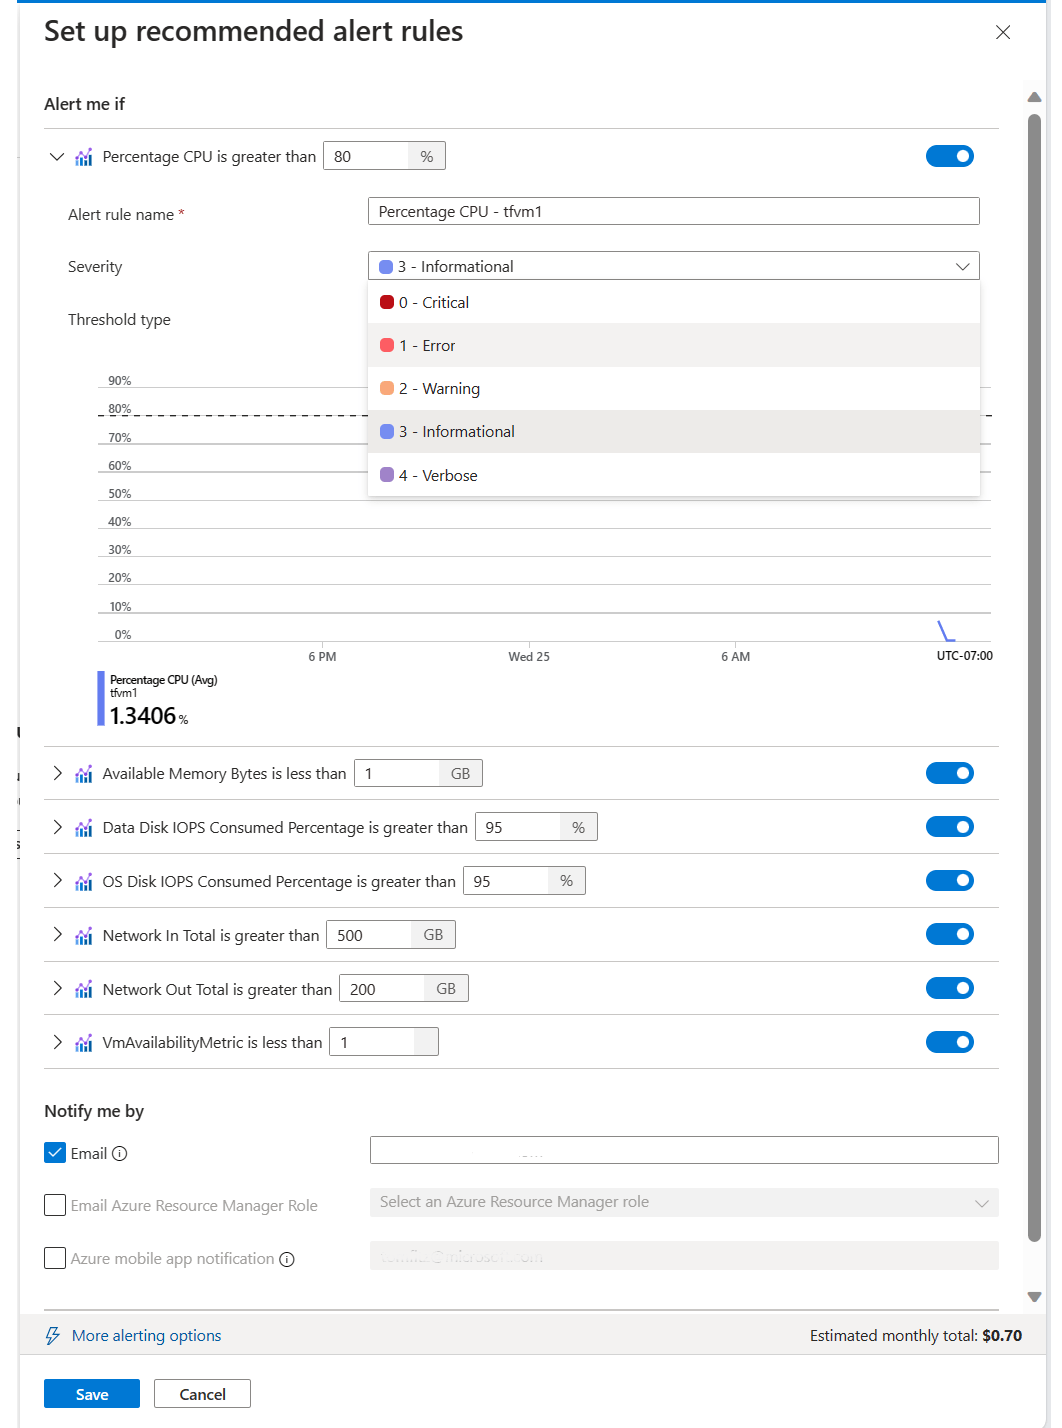Expand the Network Out Total rule

tap(57, 988)
